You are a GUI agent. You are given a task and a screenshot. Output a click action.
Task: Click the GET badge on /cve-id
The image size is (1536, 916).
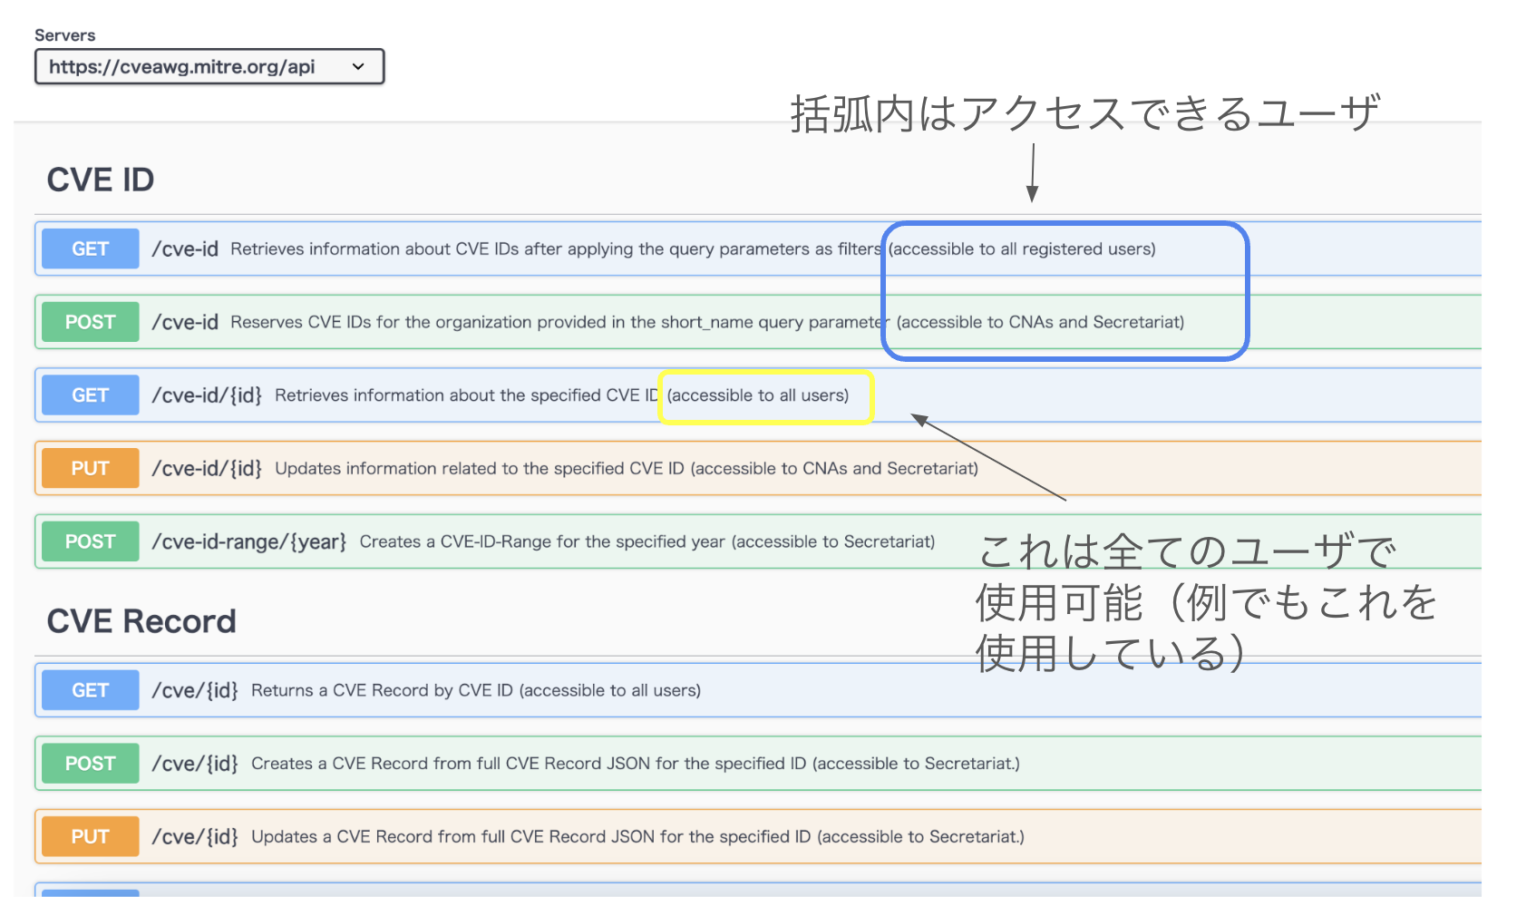click(x=89, y=249)
